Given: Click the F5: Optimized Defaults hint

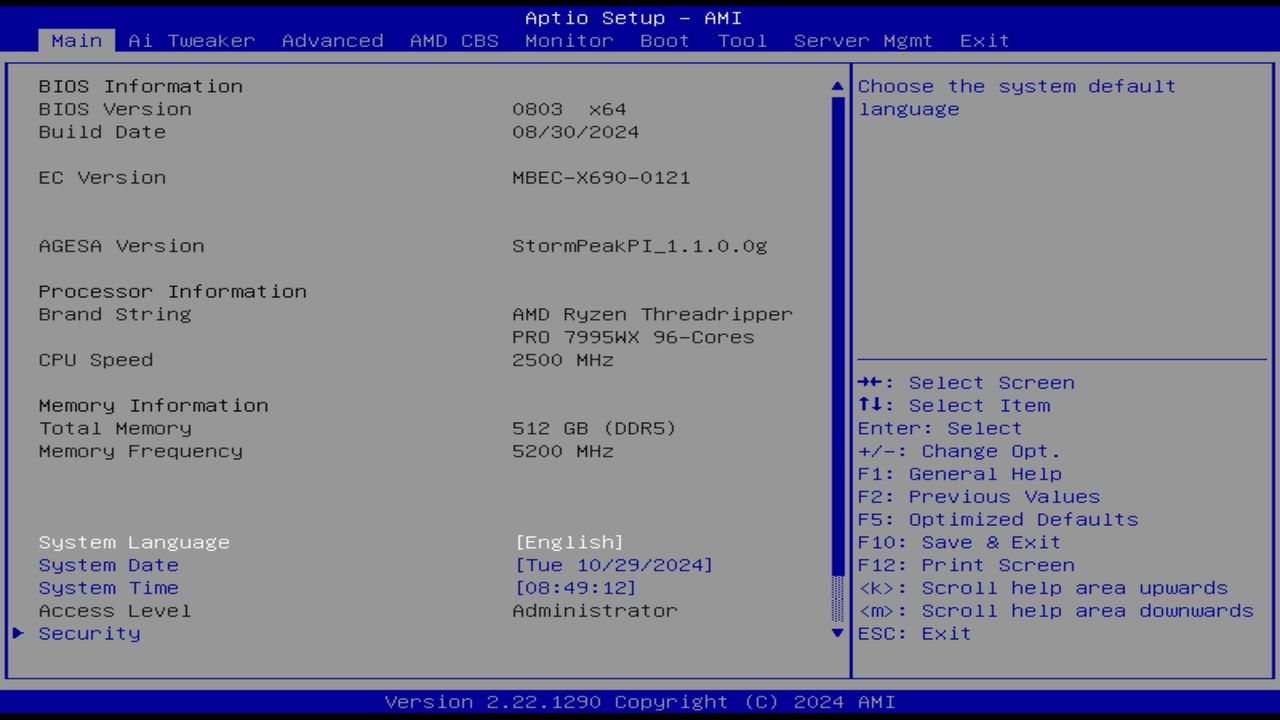Looking at the screenshot, I should [x=998, y=520].
